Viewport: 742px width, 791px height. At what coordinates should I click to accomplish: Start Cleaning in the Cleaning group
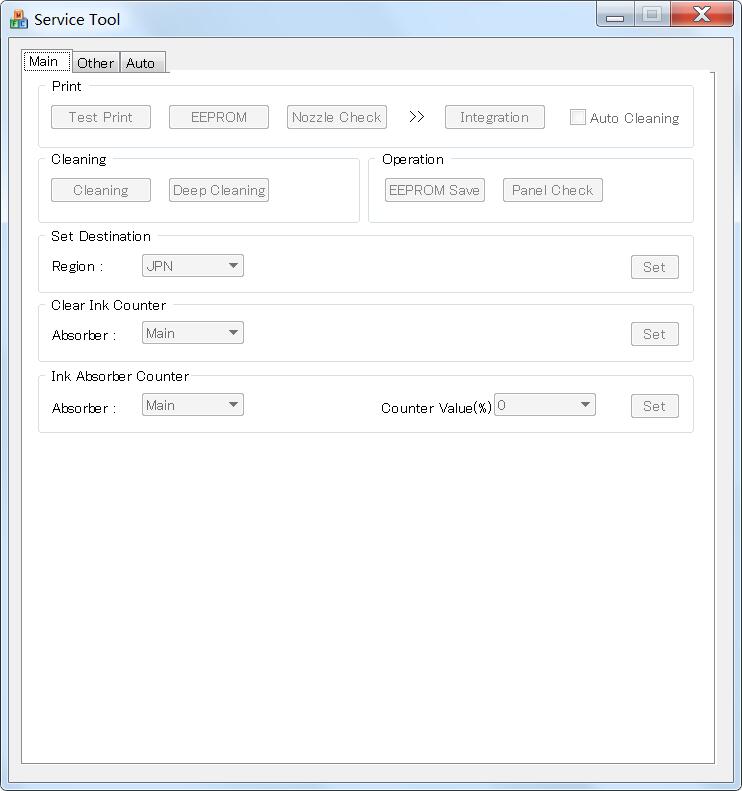pos(101,190)
